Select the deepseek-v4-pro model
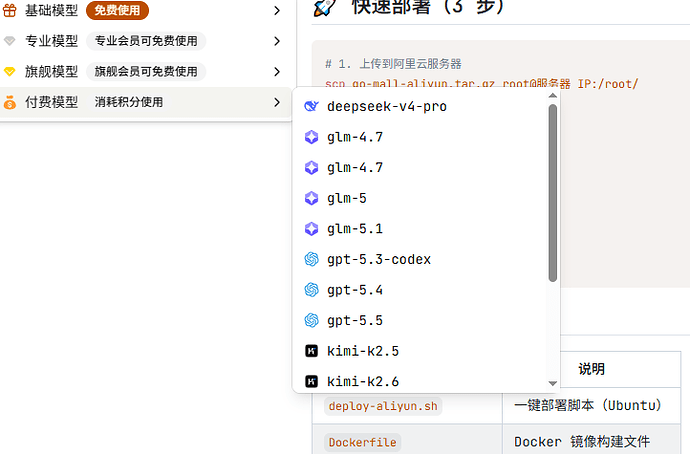690x454 pixels. (420, 106)
